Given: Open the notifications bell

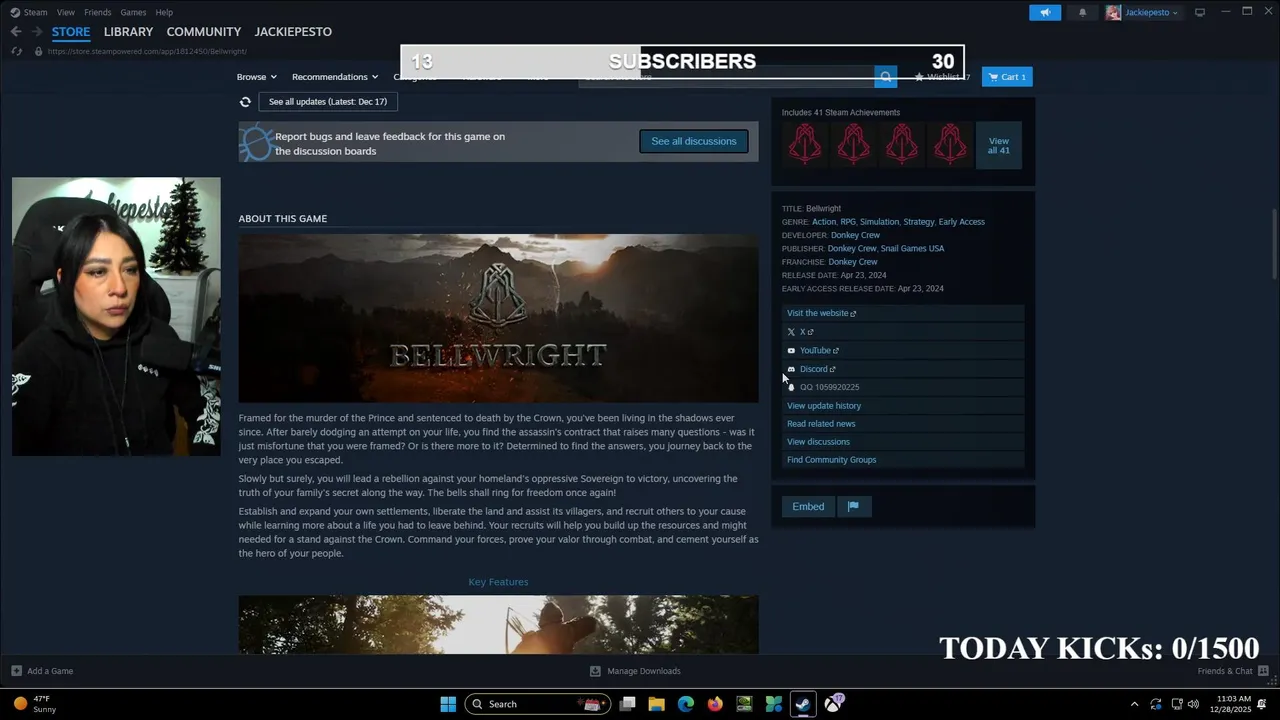Looking at the screenshot, I should point(1082,12).
